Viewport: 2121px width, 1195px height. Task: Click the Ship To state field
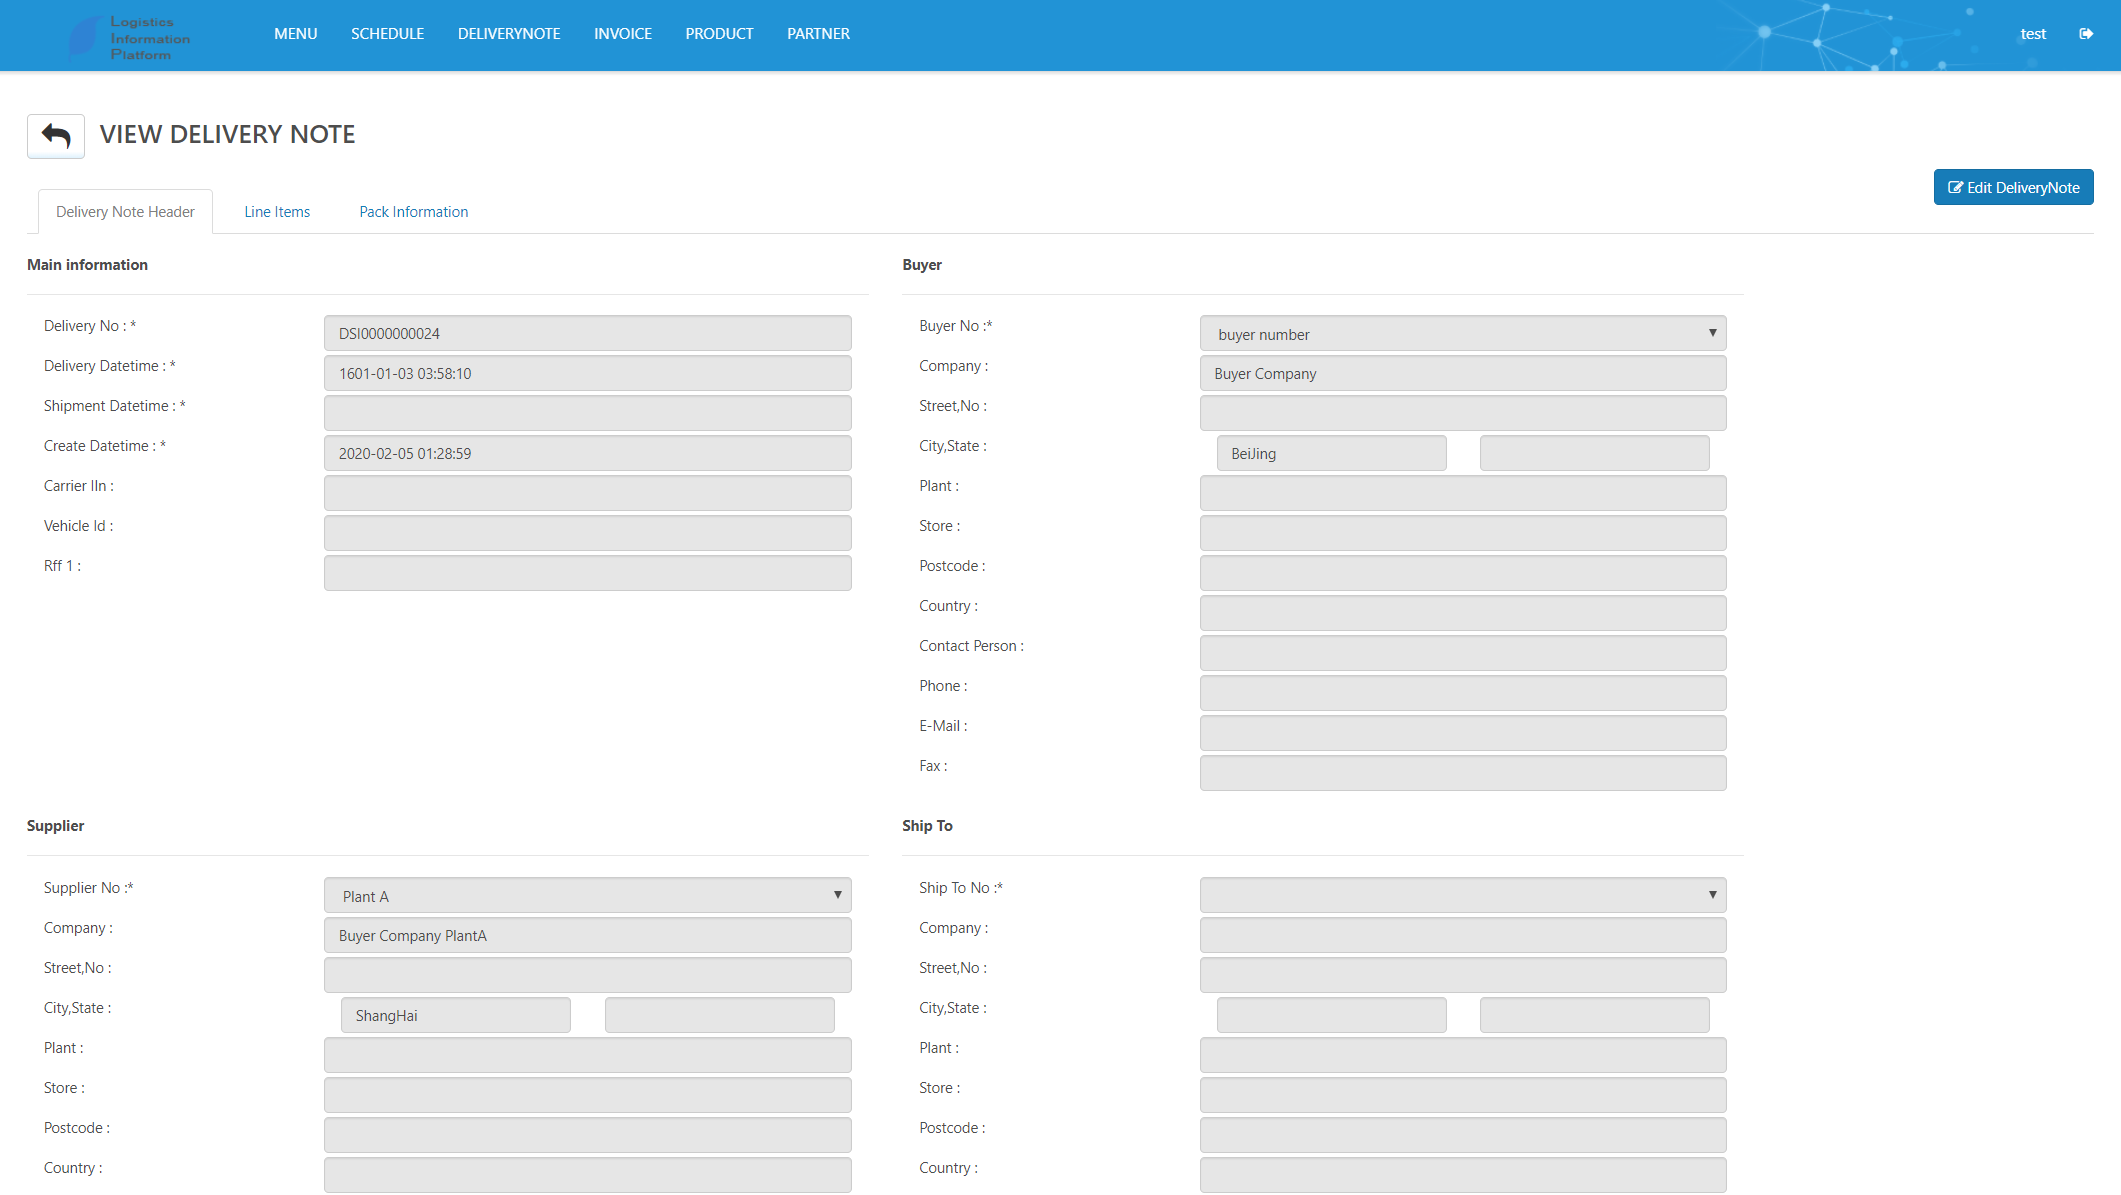[x=1595, y=1016]
